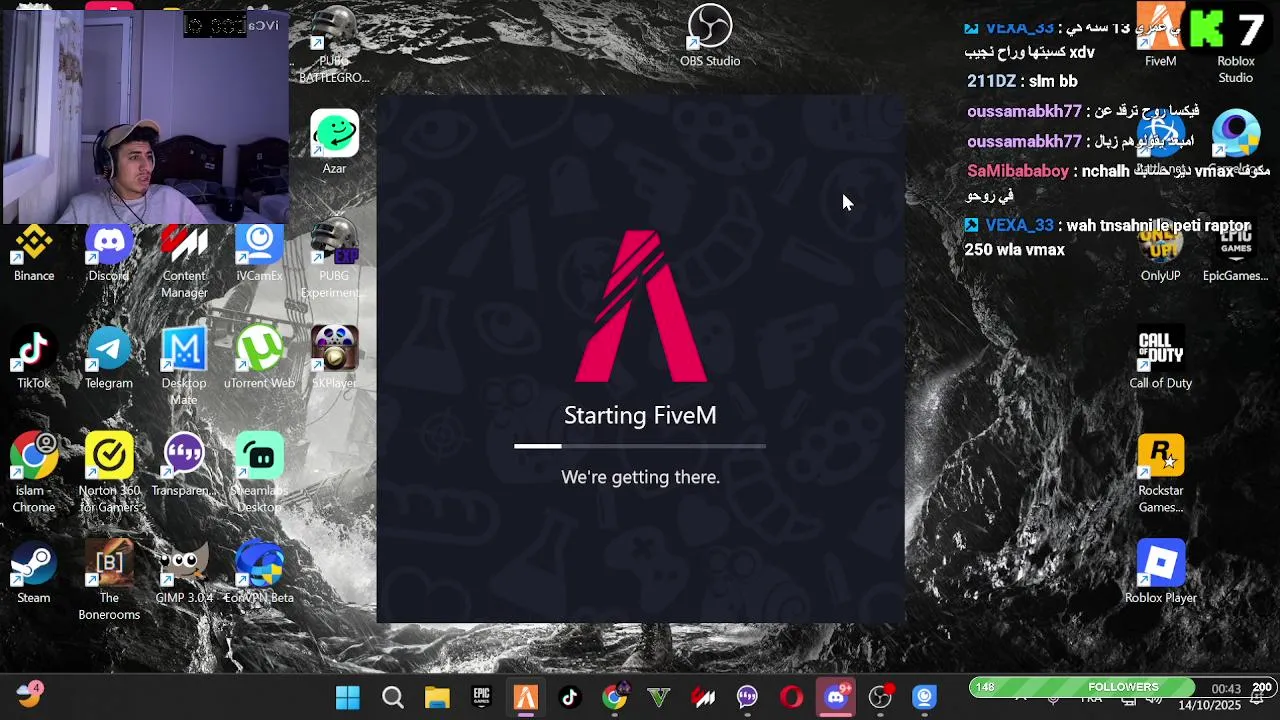Select the active FiveM taskbar icon
The width and height of the screenshot is (1280, 720).
526,697
